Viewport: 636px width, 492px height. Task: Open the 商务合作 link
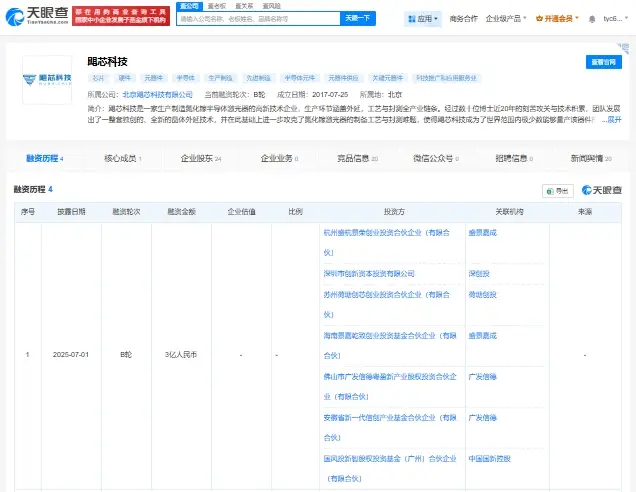tap(463, 19)
